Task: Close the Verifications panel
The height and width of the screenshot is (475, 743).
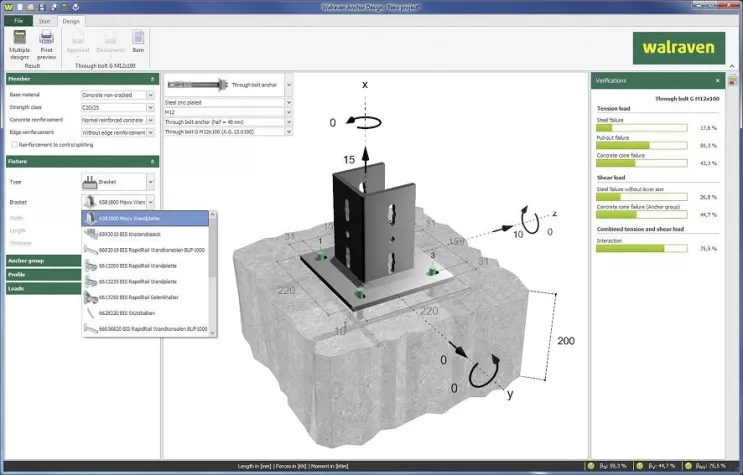Action: [x=717, y=80]
